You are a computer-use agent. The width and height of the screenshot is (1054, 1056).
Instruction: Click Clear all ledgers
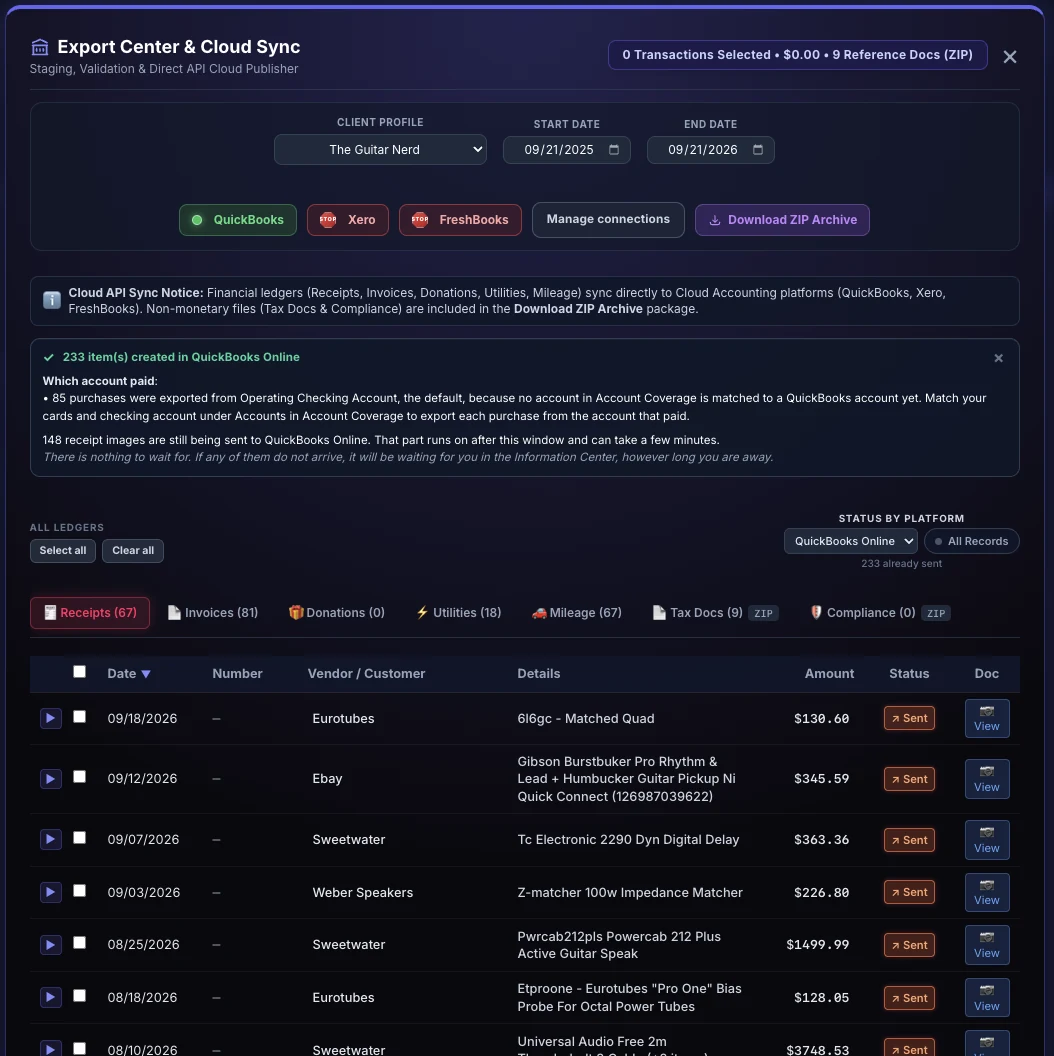133,551
